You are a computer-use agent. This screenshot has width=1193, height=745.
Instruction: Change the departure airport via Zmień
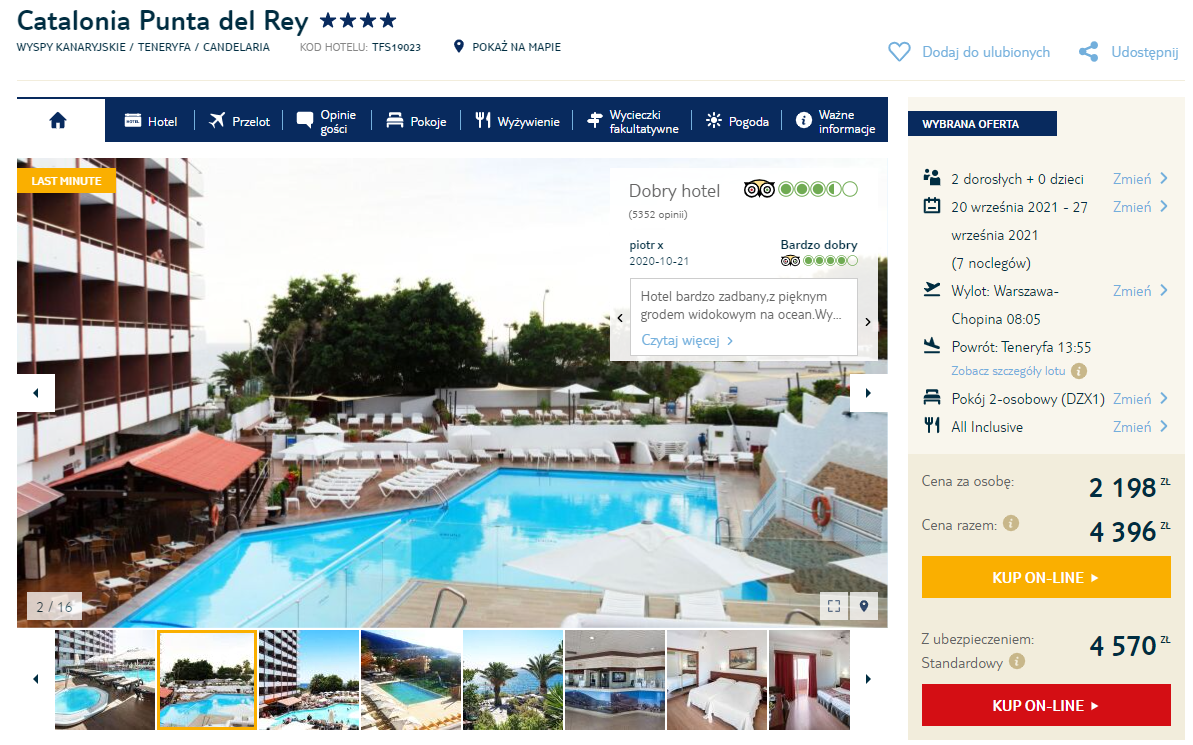point(1140,291)
